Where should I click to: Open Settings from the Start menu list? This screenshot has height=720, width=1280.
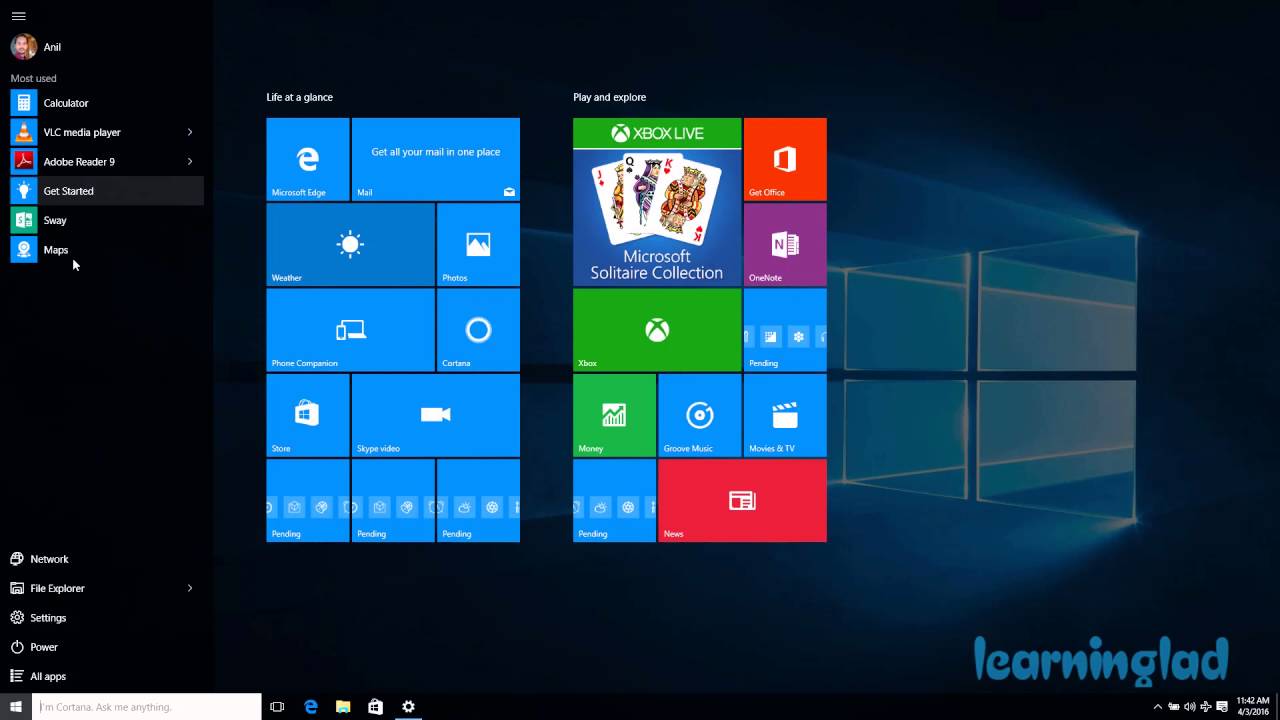pos(106,618)
